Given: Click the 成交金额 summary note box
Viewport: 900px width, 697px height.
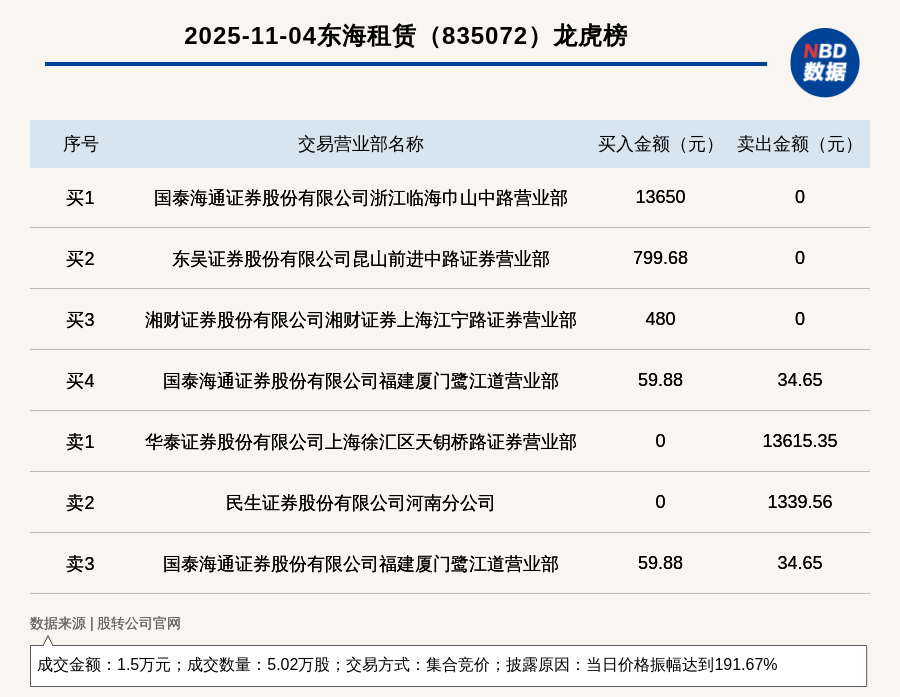Looking at the screenshot, I should coord(448,665).
